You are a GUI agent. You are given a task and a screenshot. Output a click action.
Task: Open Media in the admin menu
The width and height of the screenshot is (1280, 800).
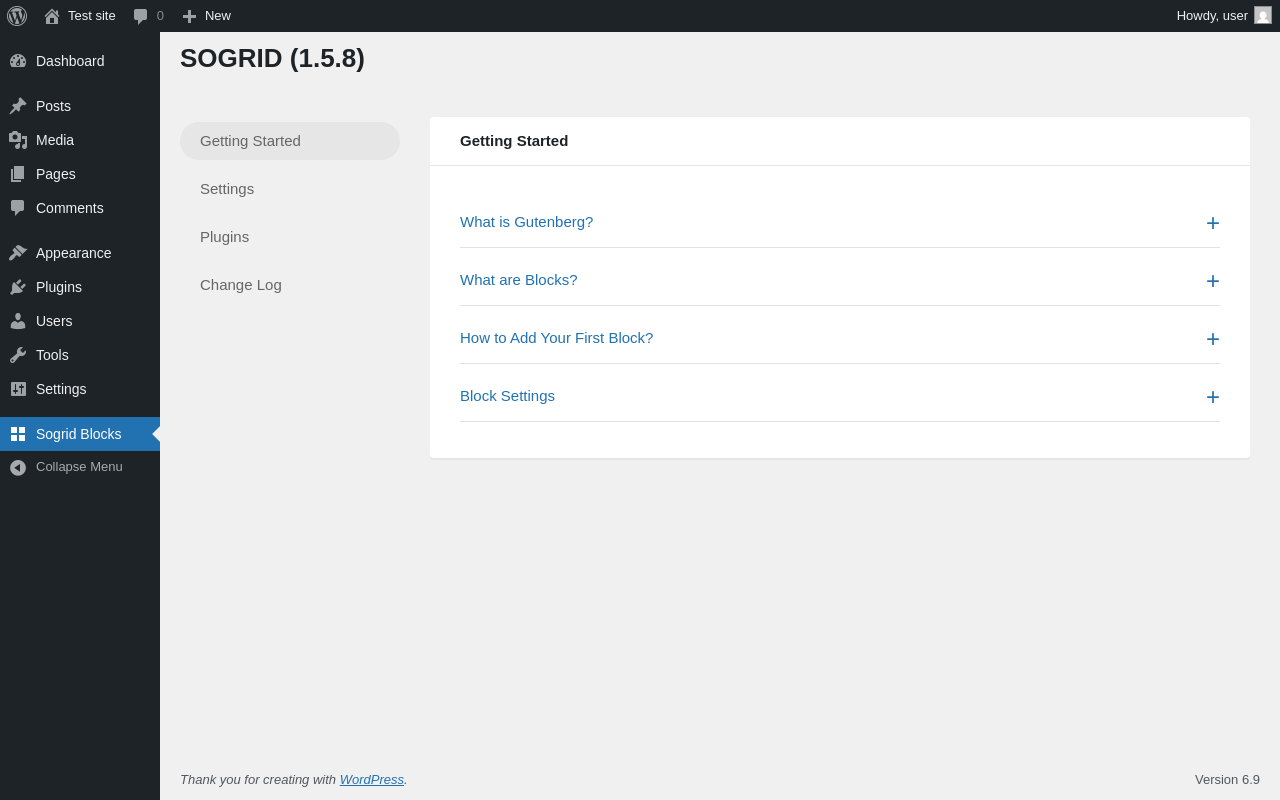click(80, 140)
